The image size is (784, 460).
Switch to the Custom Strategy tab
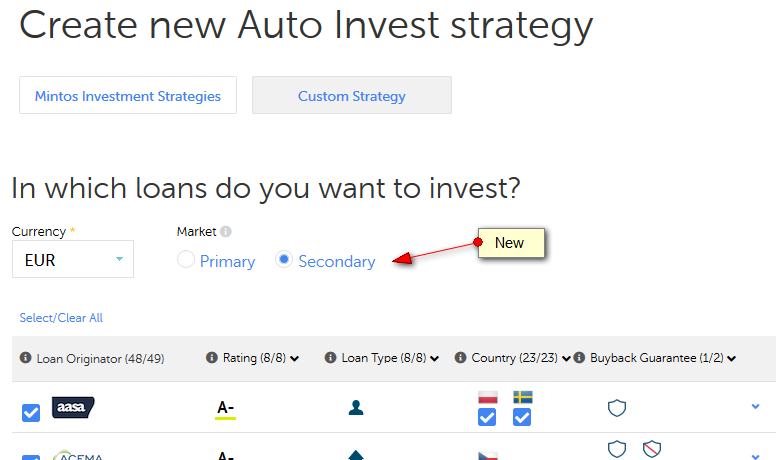pyautogui.click(x=352, y=96)
